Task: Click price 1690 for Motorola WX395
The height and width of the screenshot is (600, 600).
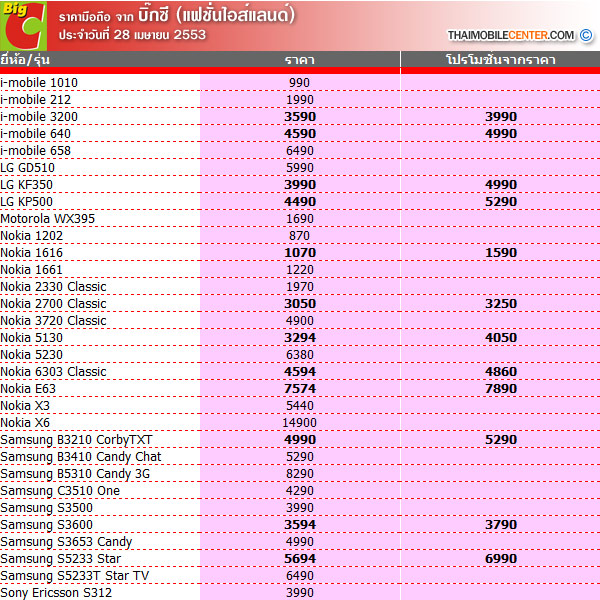Action: click(x=300, y=218)
